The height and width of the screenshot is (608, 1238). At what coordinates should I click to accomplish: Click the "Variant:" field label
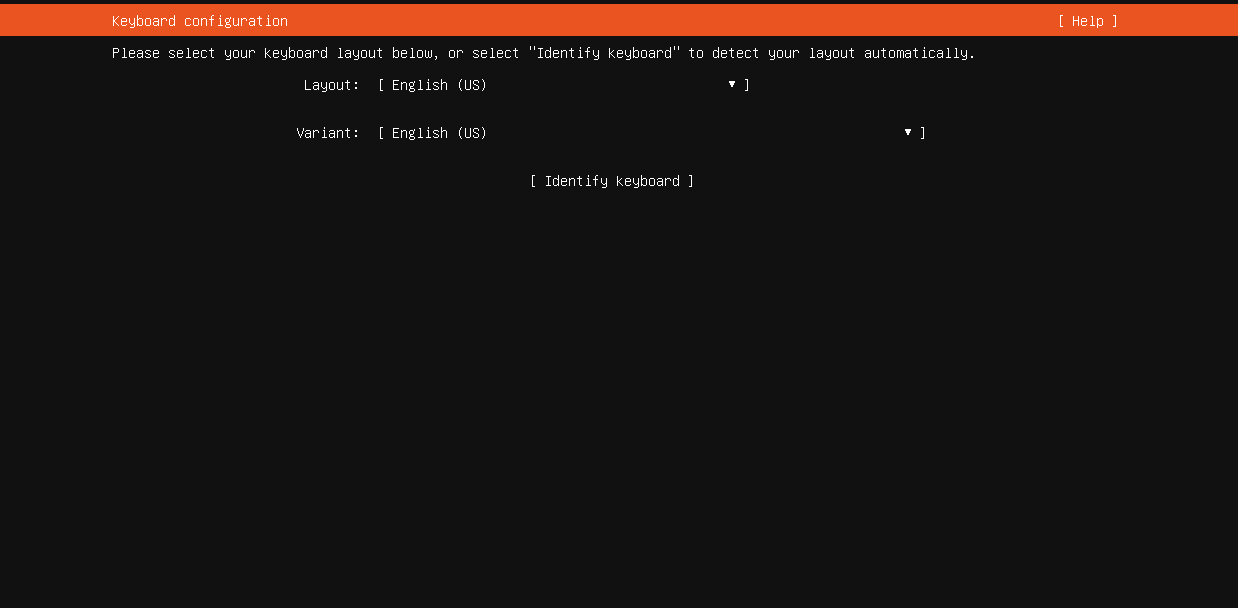328,133
